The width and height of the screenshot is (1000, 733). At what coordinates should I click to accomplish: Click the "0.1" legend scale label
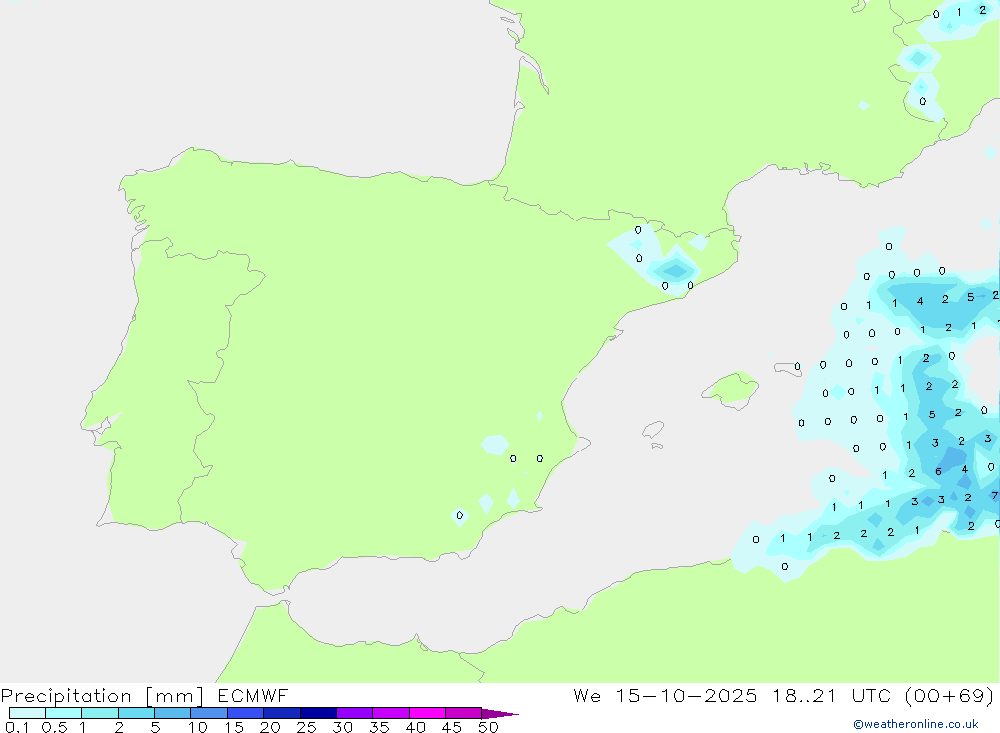[16, 727]
